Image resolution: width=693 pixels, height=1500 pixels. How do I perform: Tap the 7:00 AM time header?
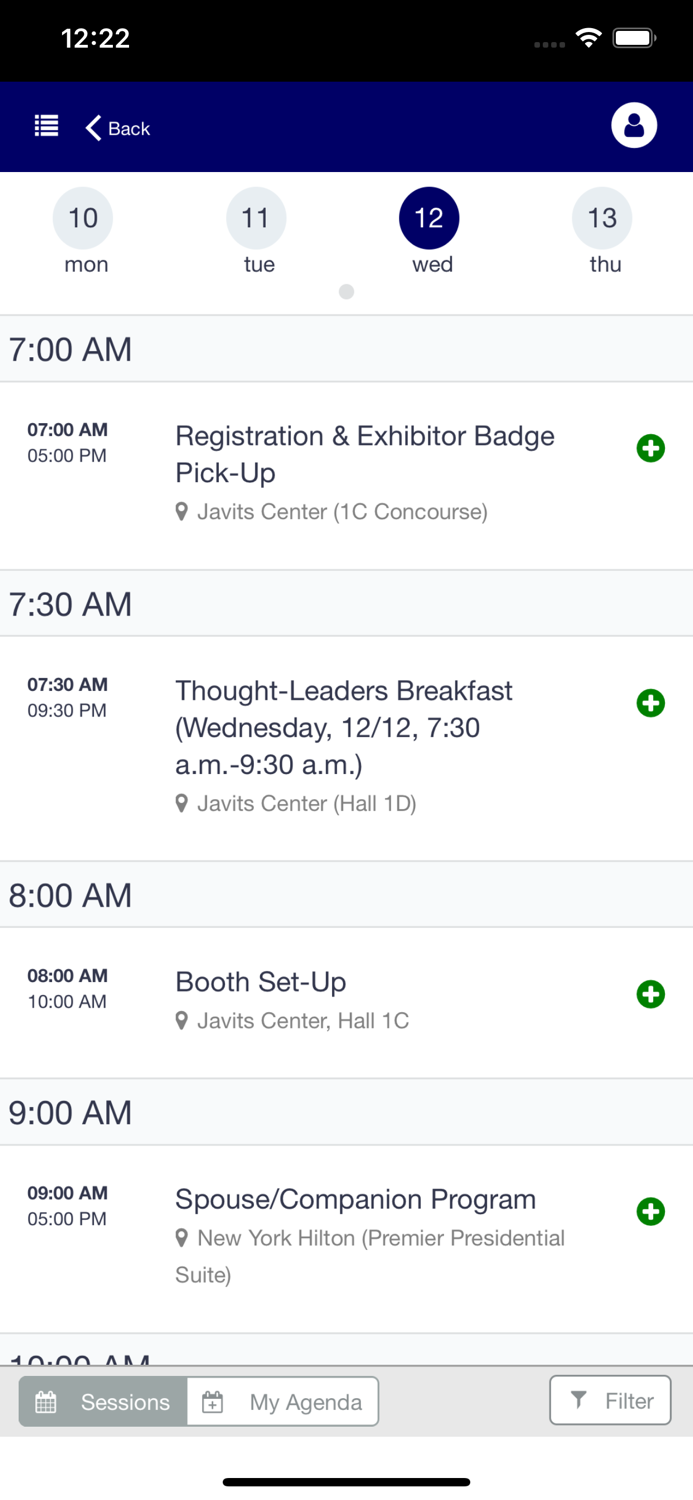click(71, 349)
